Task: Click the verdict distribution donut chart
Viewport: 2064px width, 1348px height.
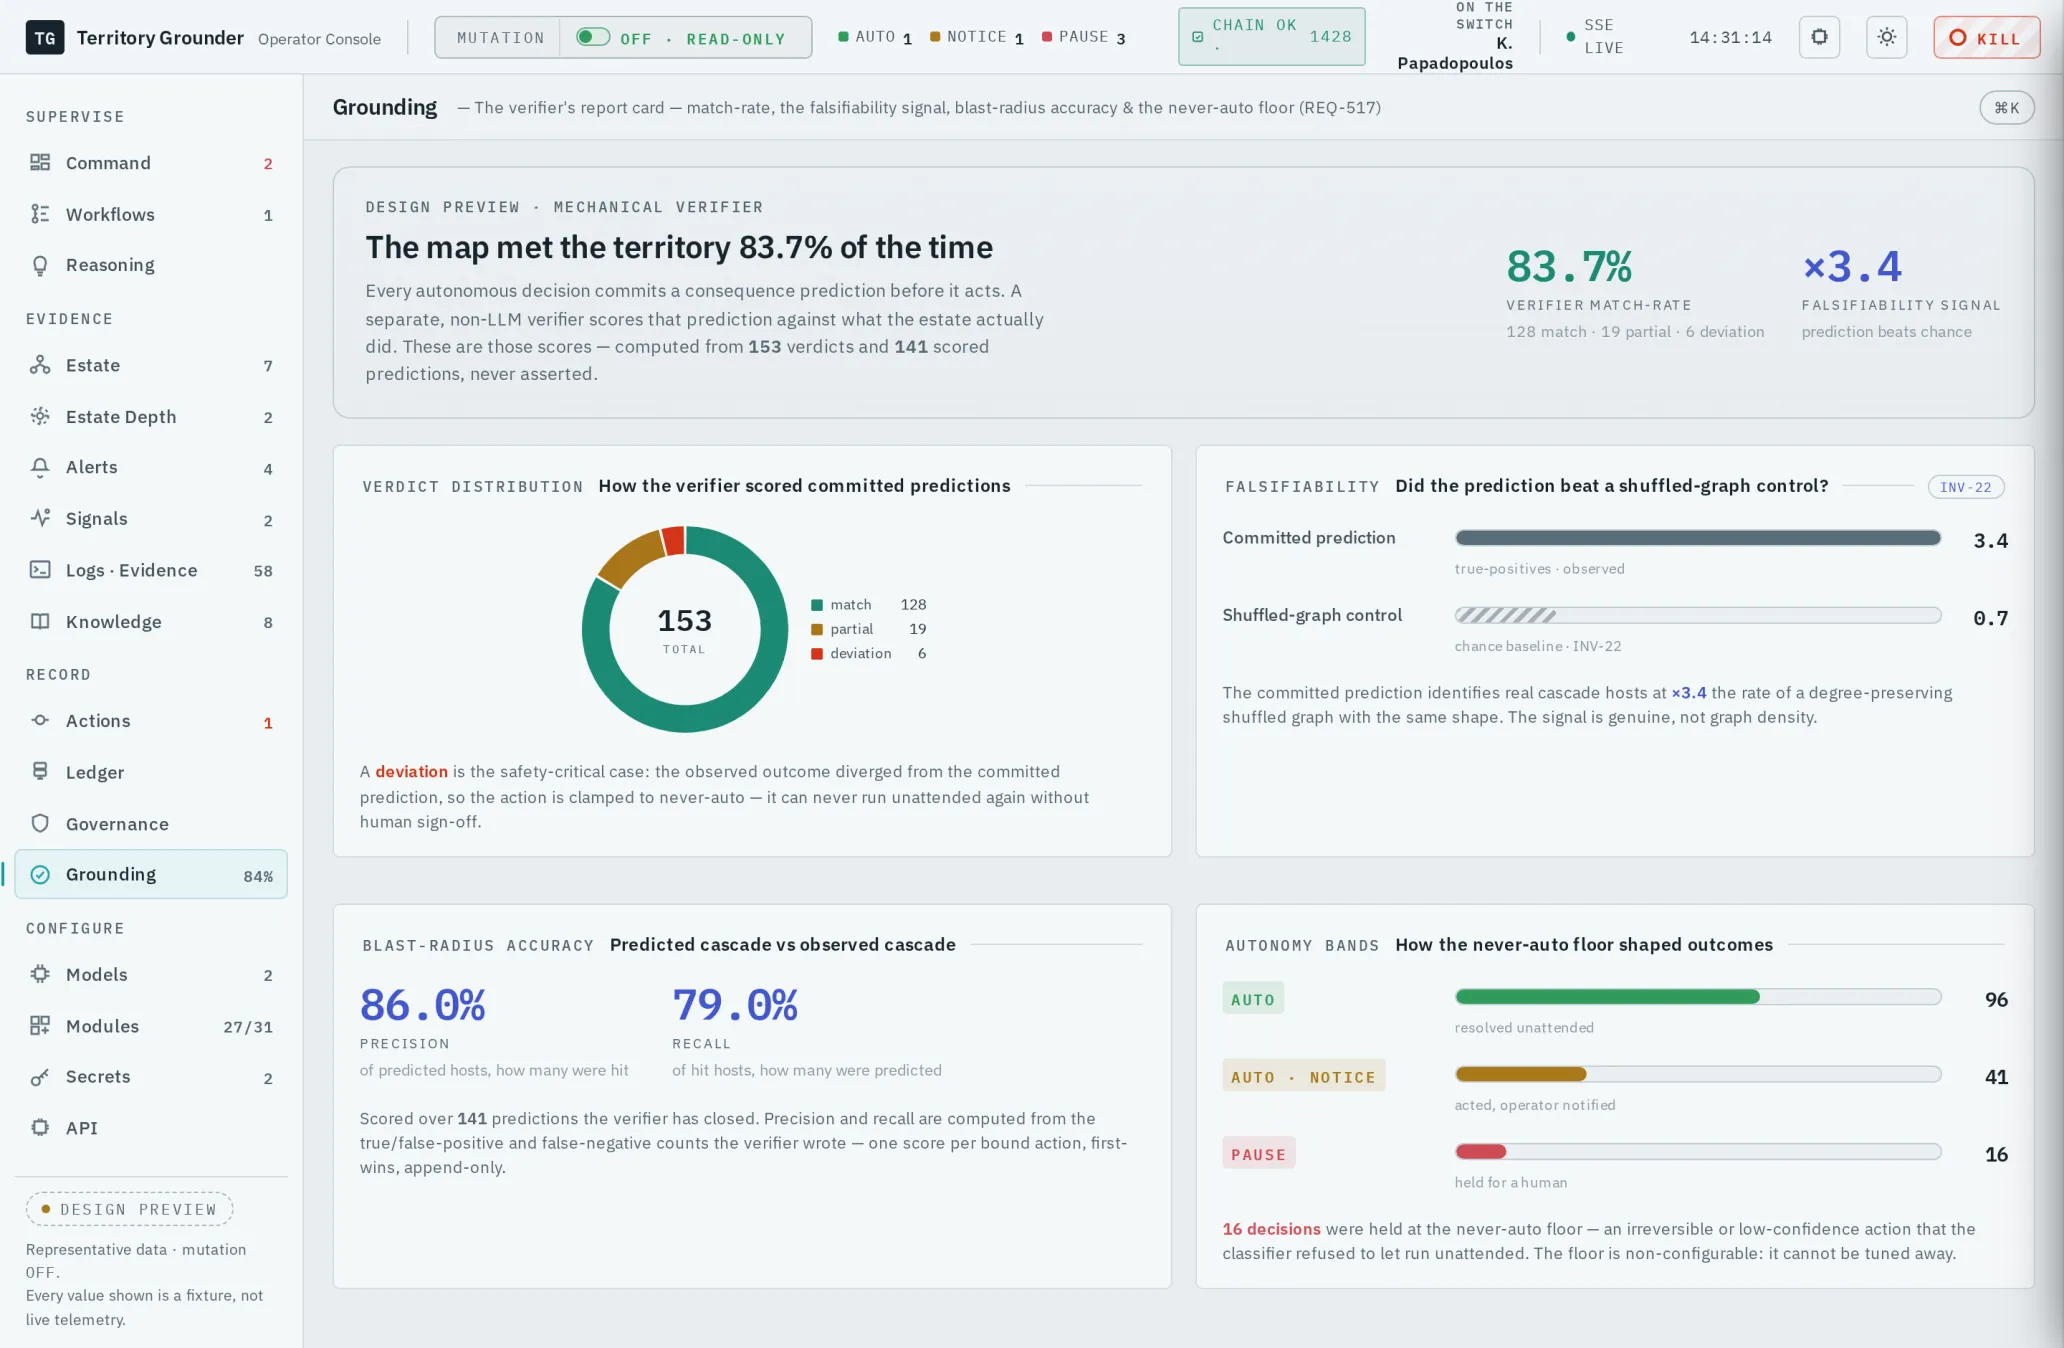Action: coord(685,629)
